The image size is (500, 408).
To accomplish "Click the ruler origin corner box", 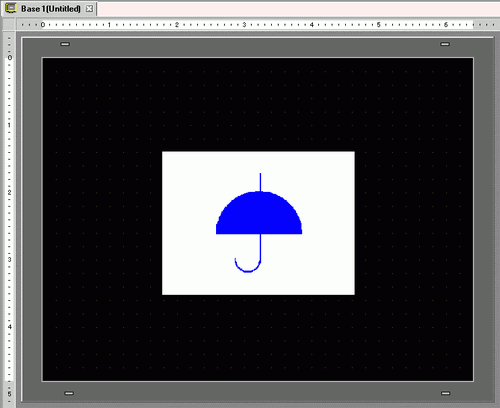I will [x=9, y=24].
